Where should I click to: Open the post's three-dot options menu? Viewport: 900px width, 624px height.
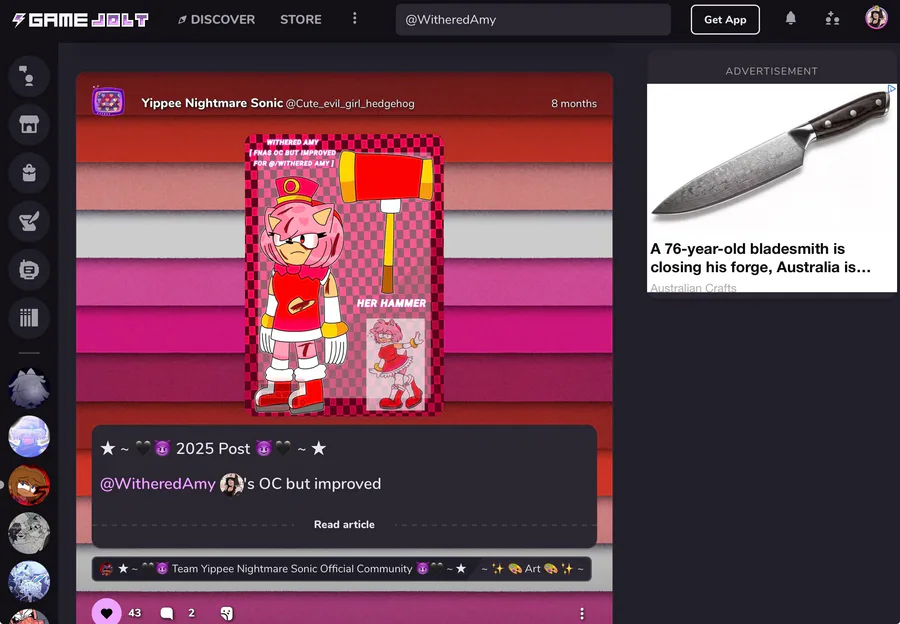click(x=582, y=613)
